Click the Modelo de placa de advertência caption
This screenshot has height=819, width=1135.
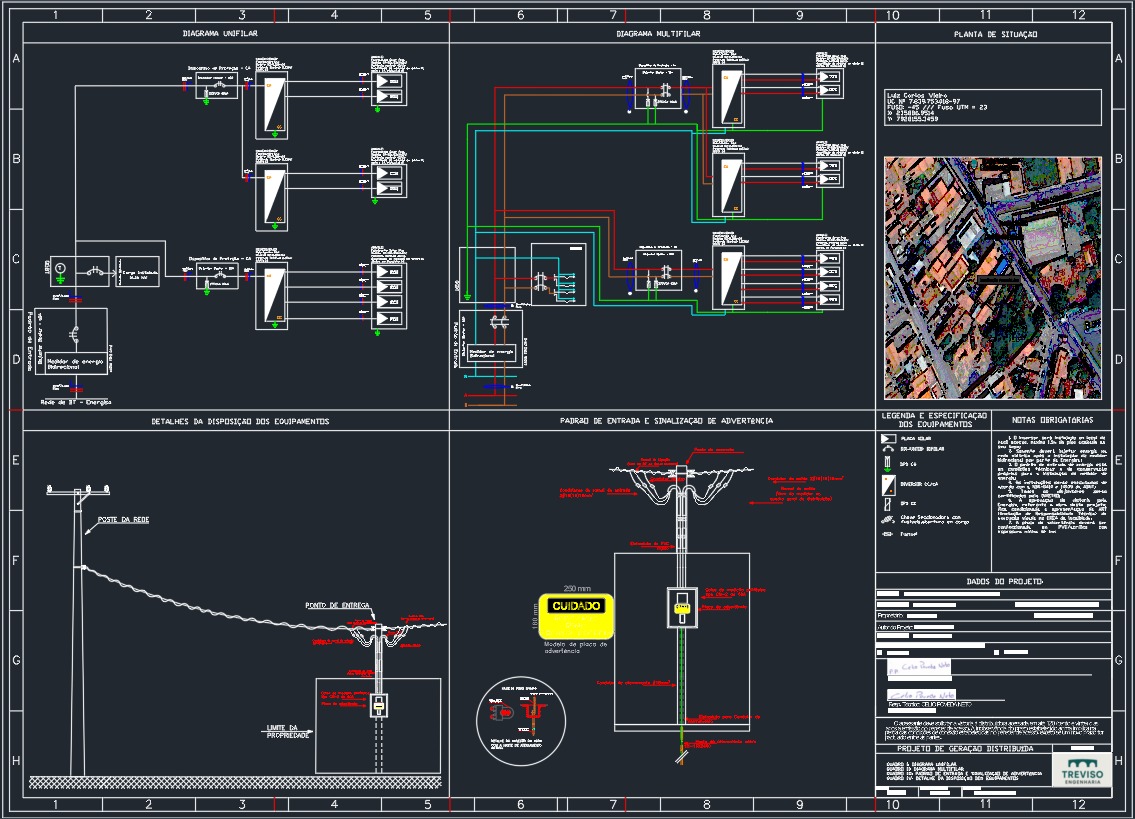pos(575,647)
